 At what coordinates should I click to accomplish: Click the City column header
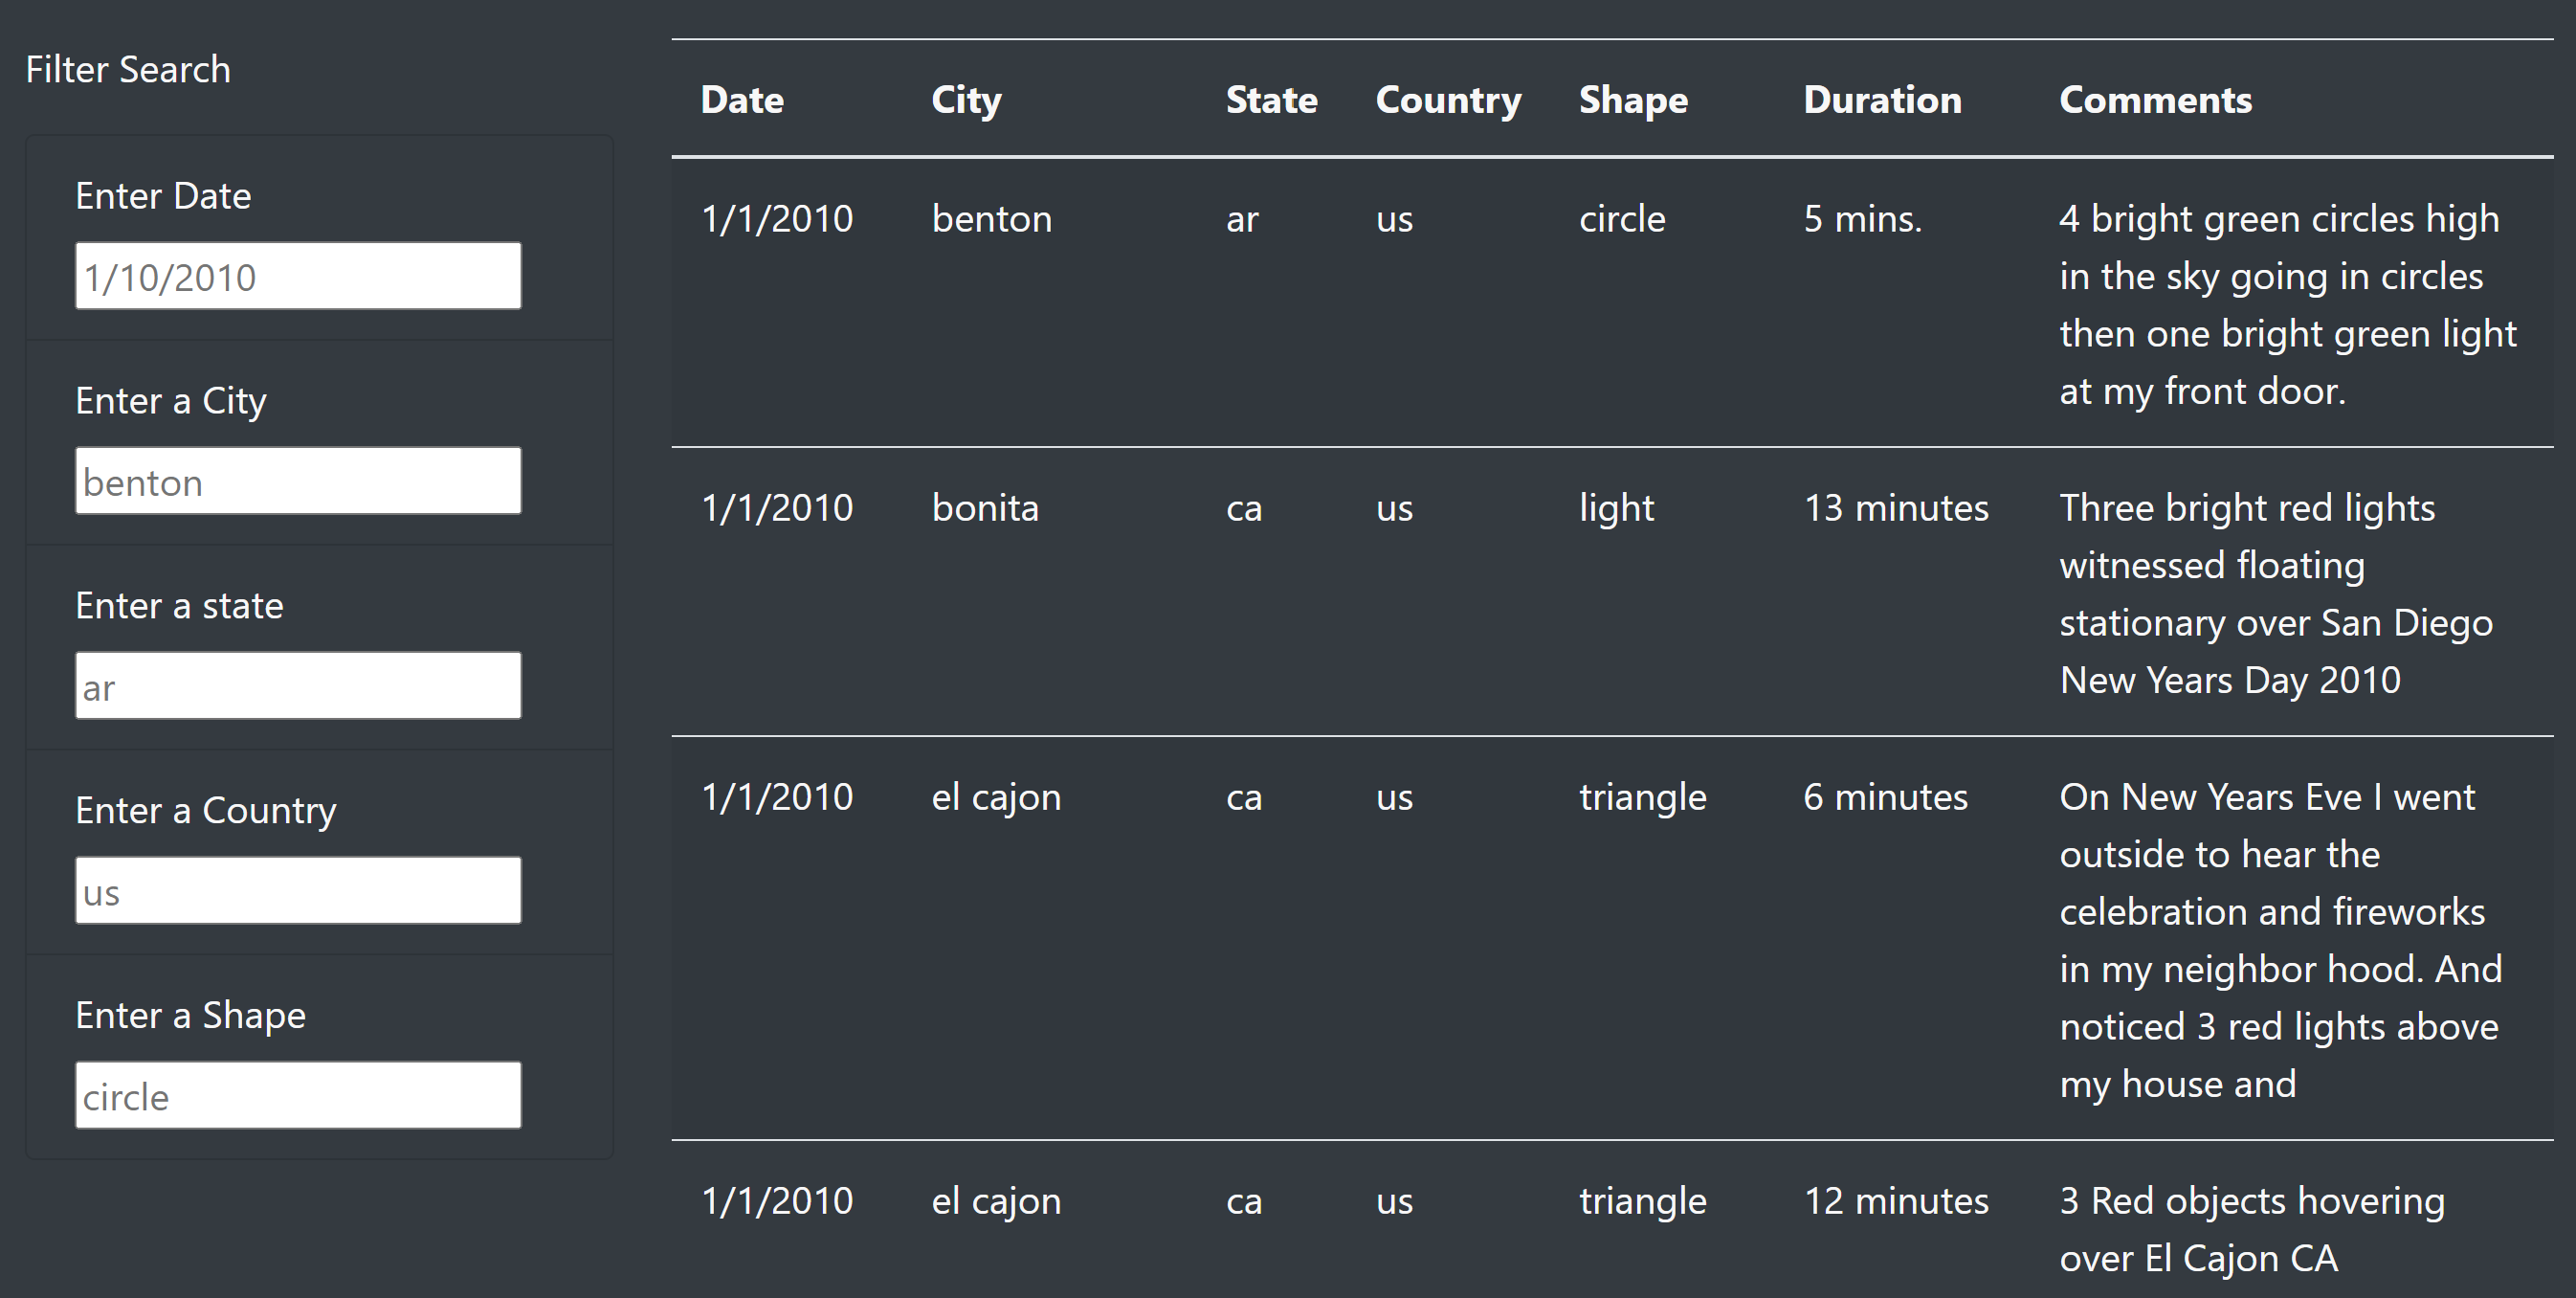tap(966, 99)
